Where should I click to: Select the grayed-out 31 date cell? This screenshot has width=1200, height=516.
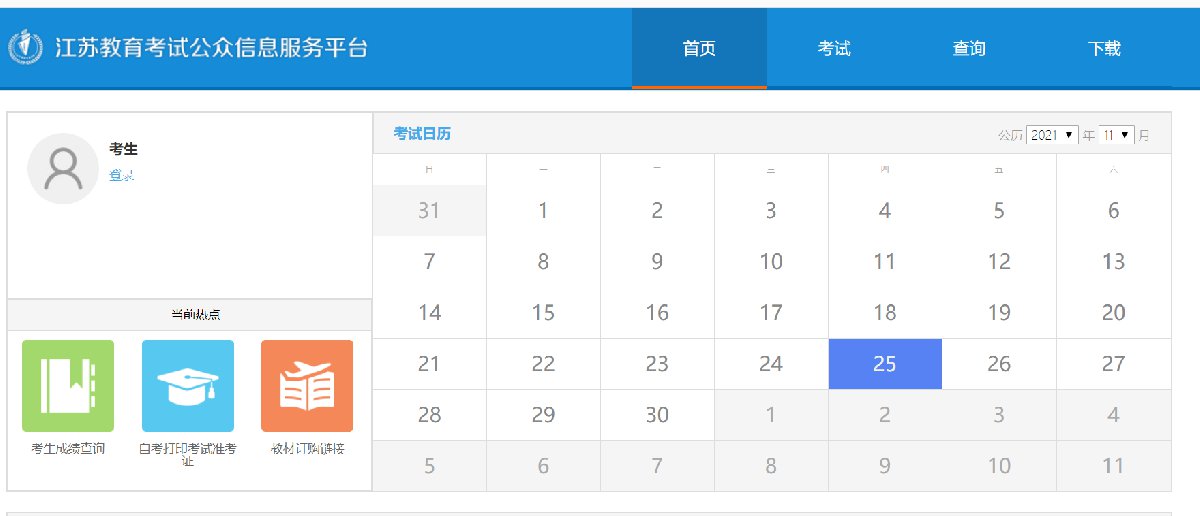(x=429, y=211)
